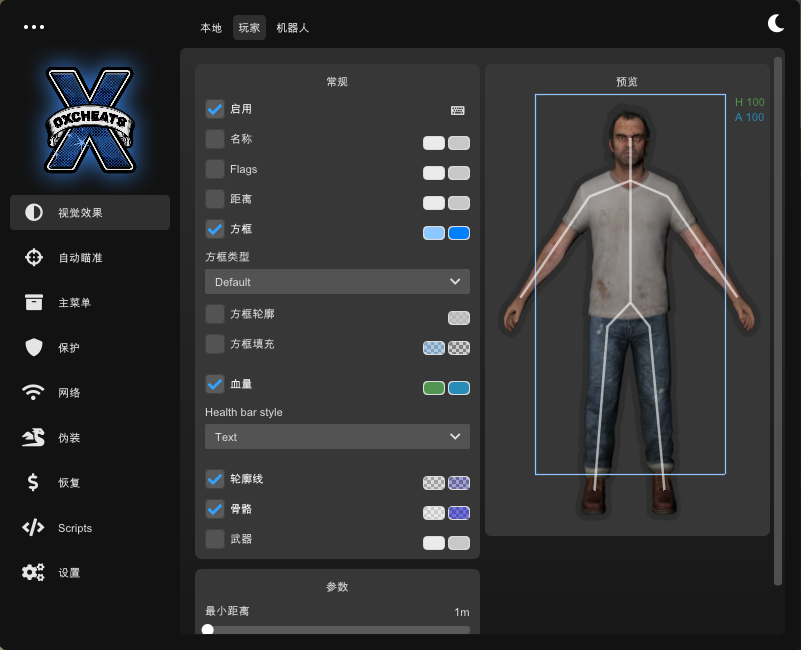Image resolution: width=801 pixels, height=650 pixels.
Task: Click the 'A 100' armor text in preview
Action: 749,117
